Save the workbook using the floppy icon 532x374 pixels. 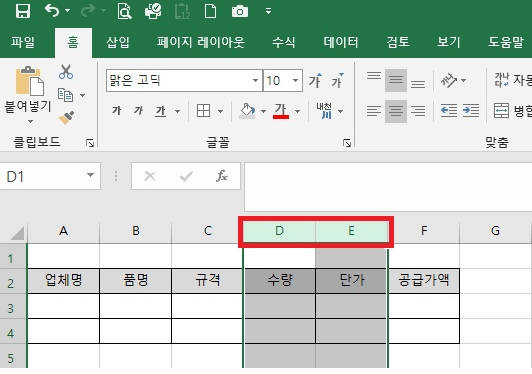[x=23, y=11]
